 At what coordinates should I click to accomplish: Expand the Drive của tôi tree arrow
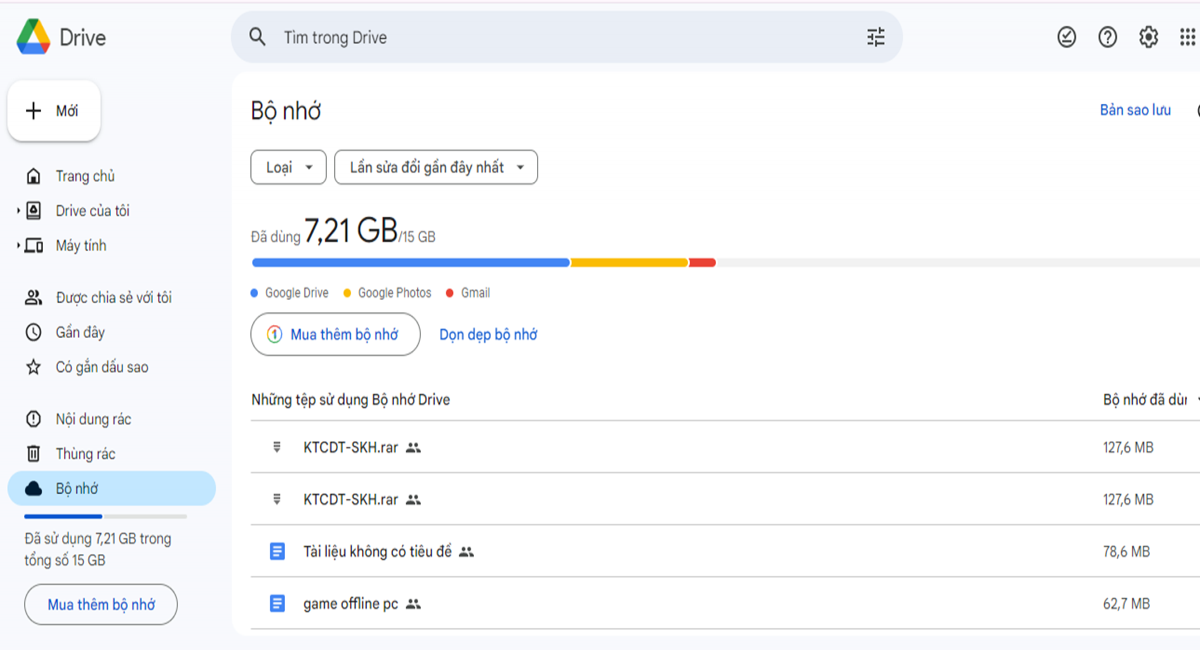pos(18,211)
